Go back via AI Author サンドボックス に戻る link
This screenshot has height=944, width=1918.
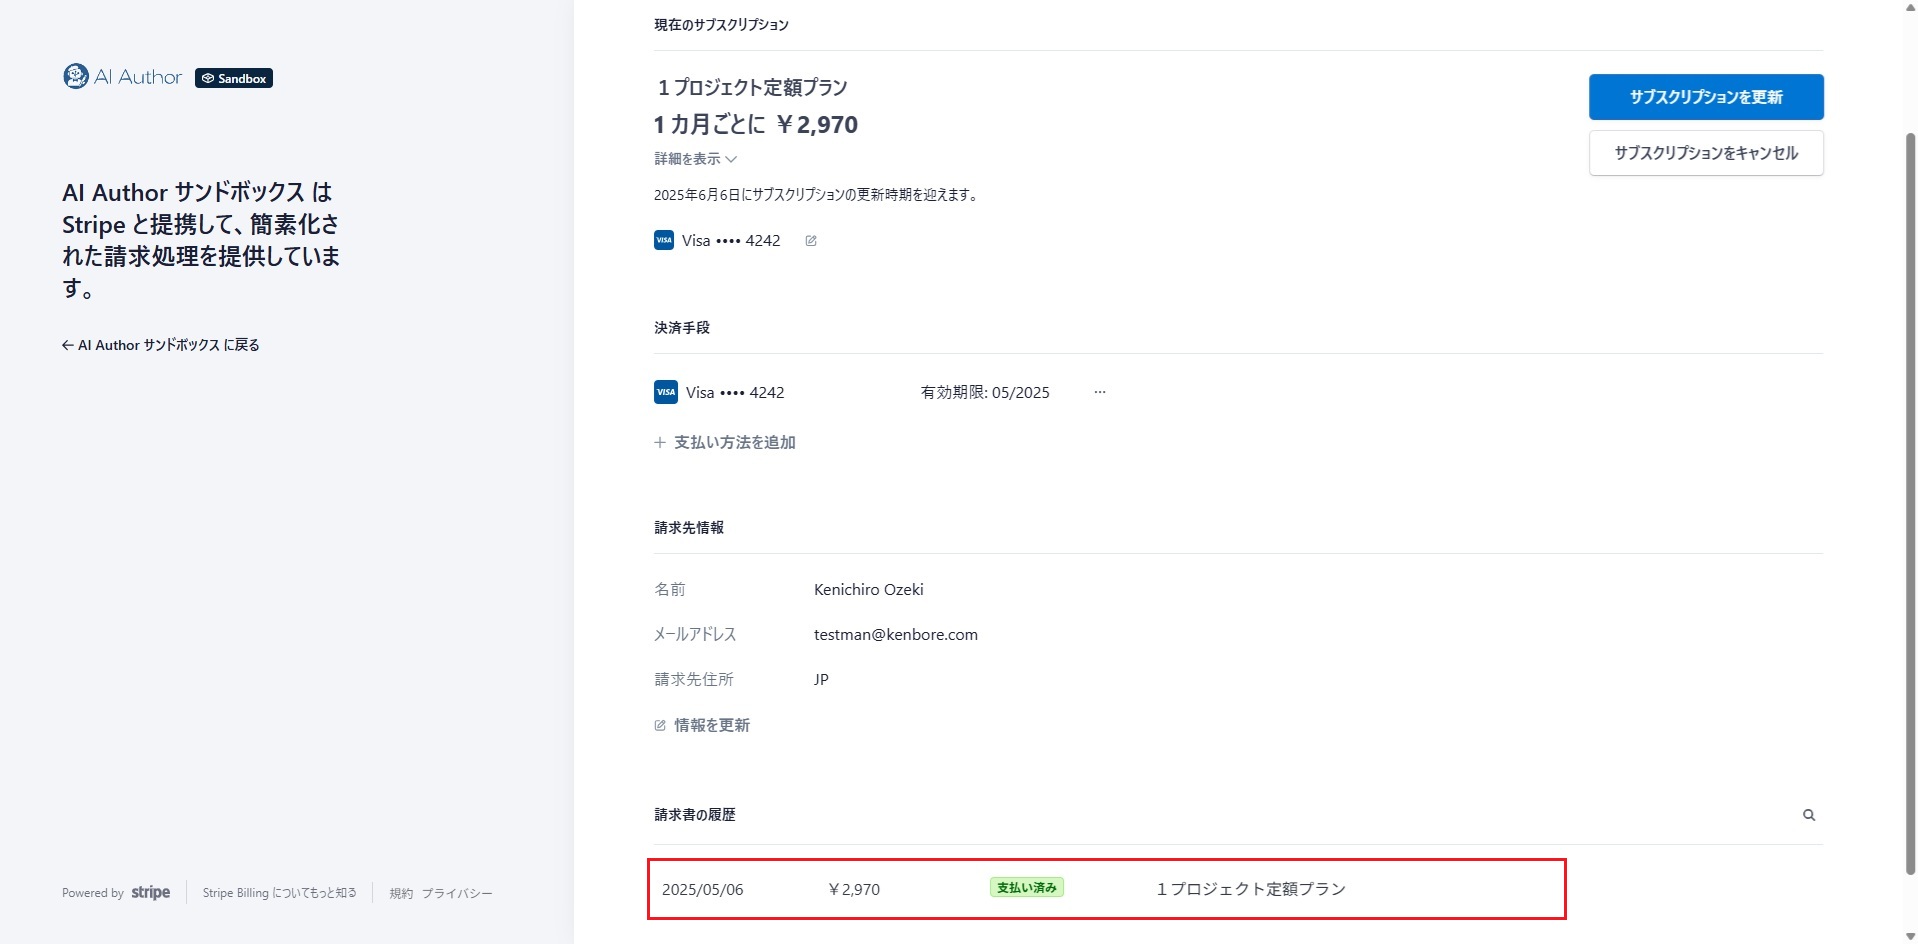pos(161,345)
